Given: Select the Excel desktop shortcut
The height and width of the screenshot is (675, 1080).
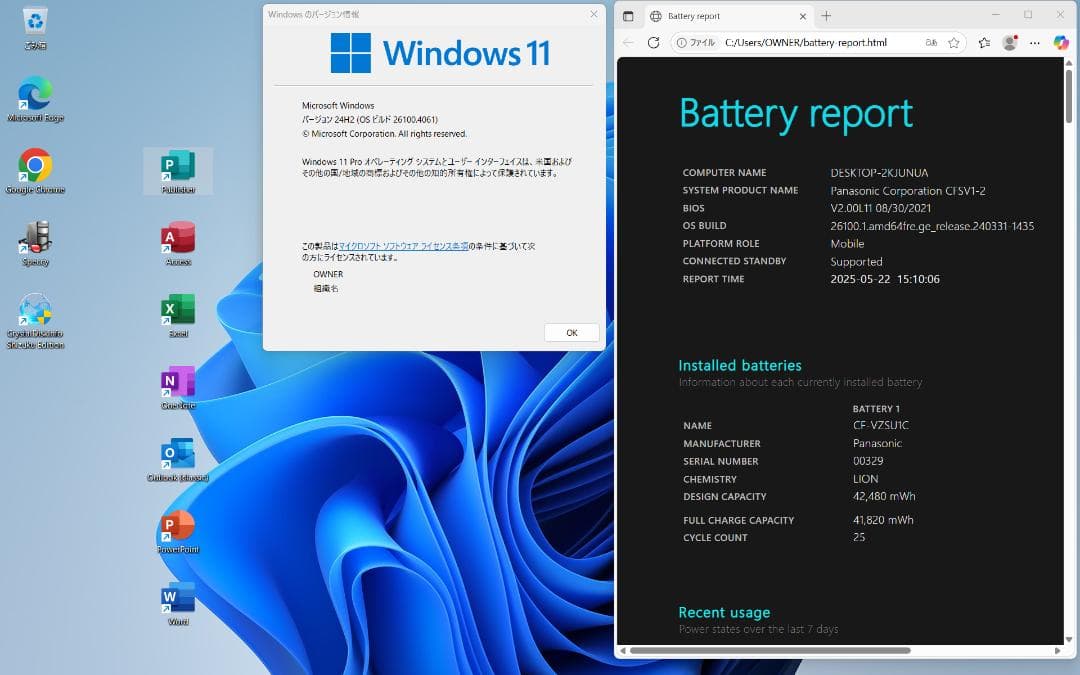Looking at the screenshot, I should coord(178,310).
